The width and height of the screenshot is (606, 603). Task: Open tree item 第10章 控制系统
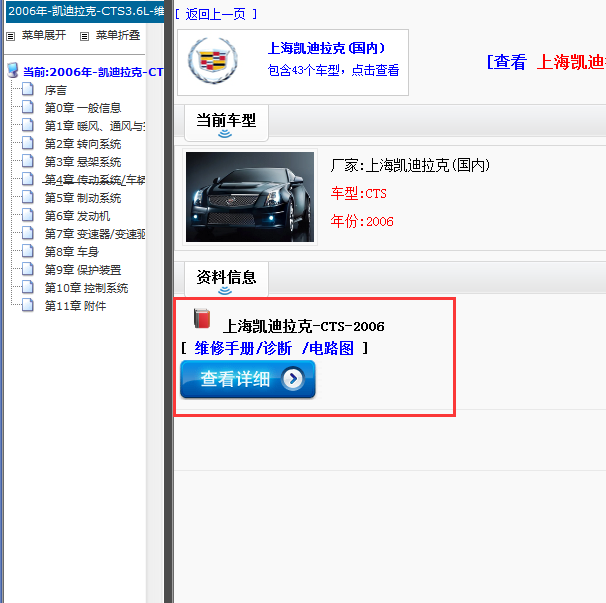(x=87, y=288)
